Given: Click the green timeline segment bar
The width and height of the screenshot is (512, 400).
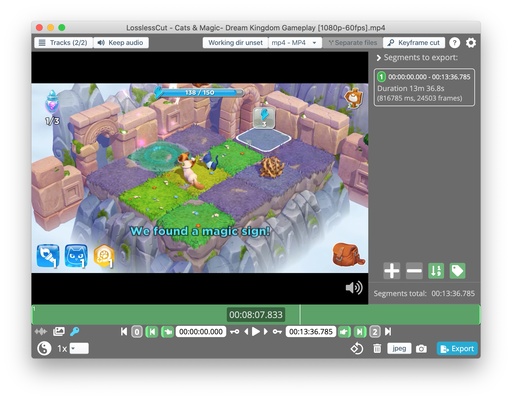Looking at the screenshot, I should pos(256,315).
